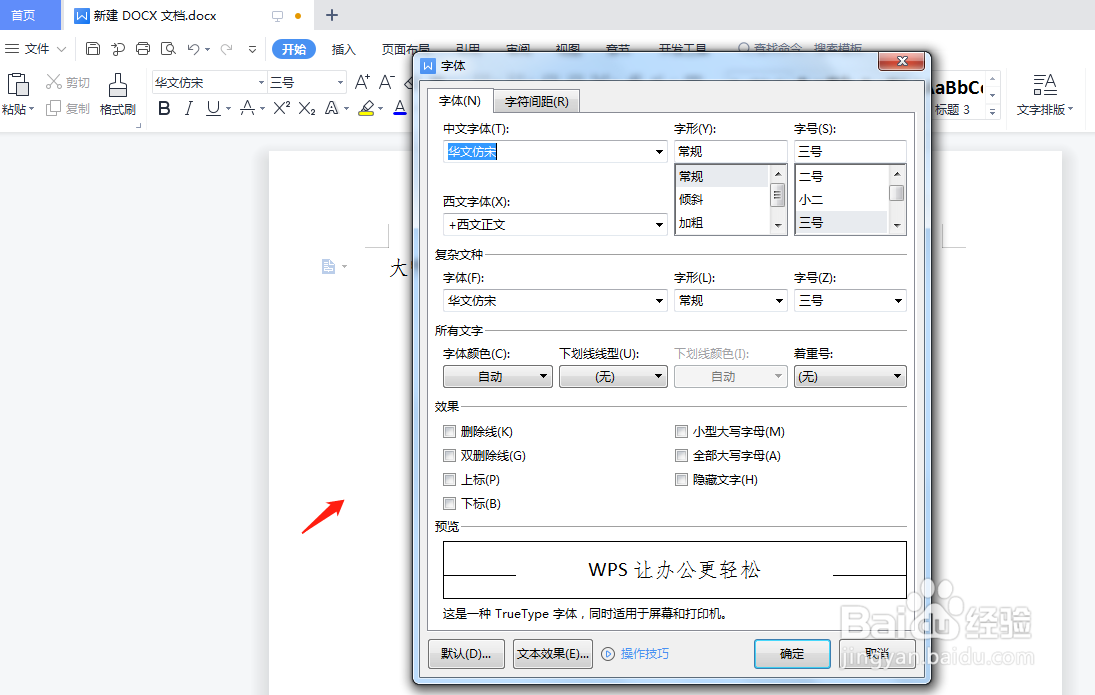
Task: Check the 上标 superscript option
Action: click(449, 479)
